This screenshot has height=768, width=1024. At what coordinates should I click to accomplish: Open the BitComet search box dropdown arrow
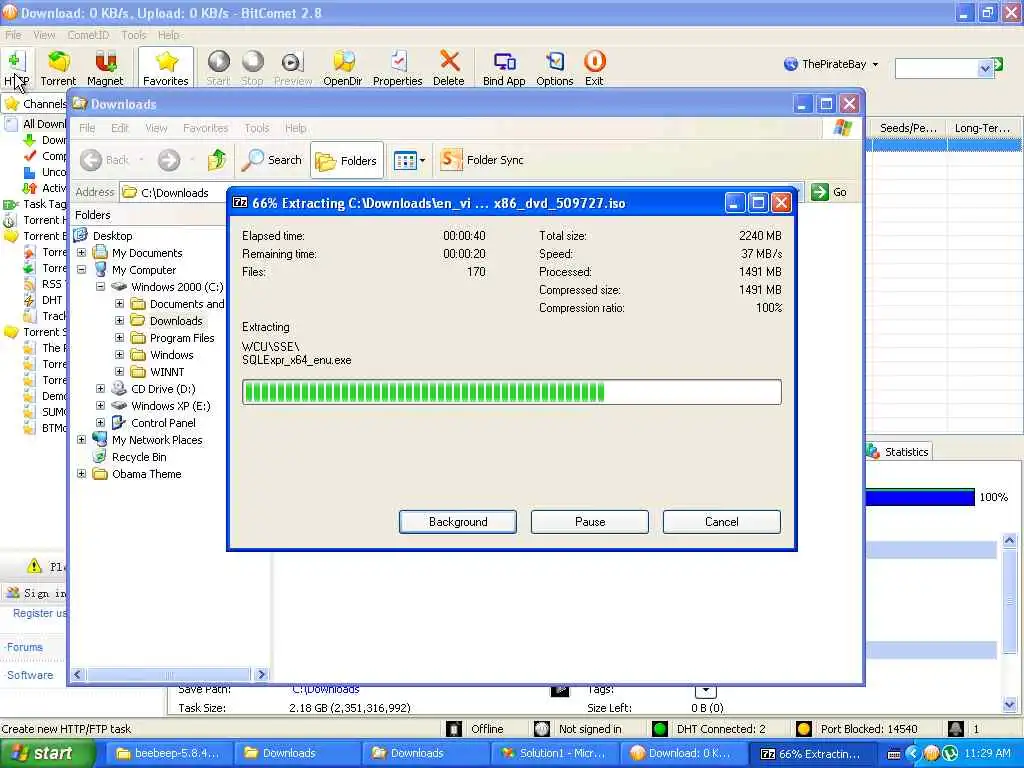[x=985, y=68]
